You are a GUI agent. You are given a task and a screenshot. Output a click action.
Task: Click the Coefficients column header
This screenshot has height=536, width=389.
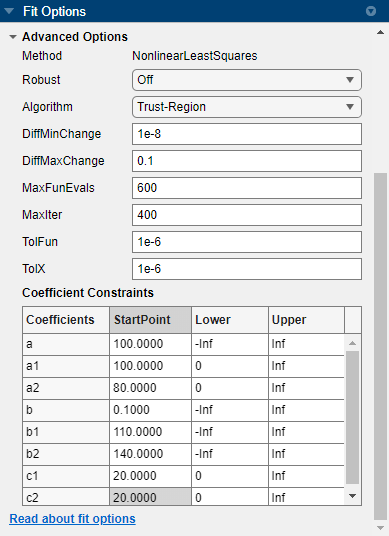click(66, 320)
